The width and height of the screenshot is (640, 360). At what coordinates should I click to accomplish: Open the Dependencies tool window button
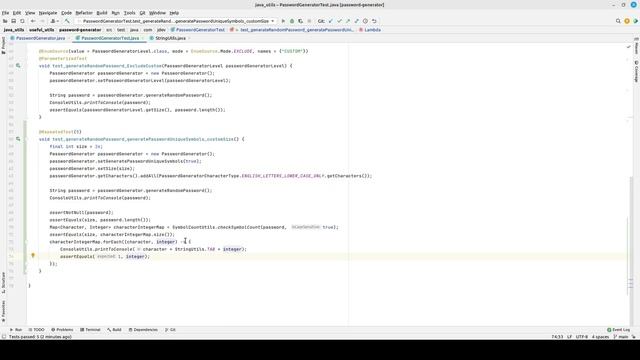pyautogui.click(x=143, y=329)
